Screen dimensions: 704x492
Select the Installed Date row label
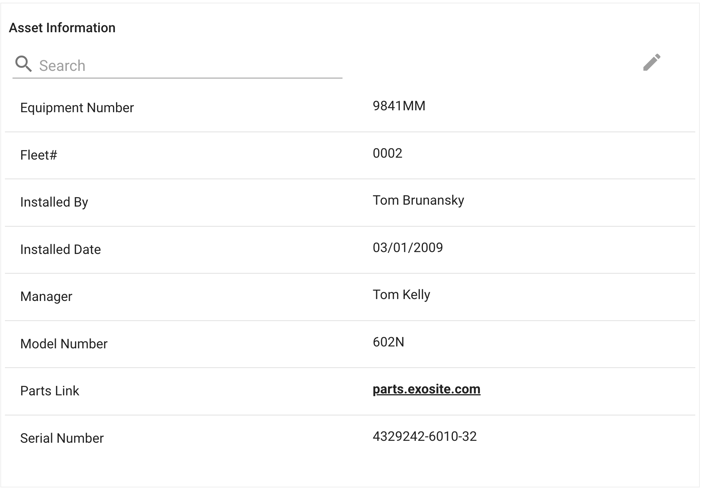coord(60,249)
